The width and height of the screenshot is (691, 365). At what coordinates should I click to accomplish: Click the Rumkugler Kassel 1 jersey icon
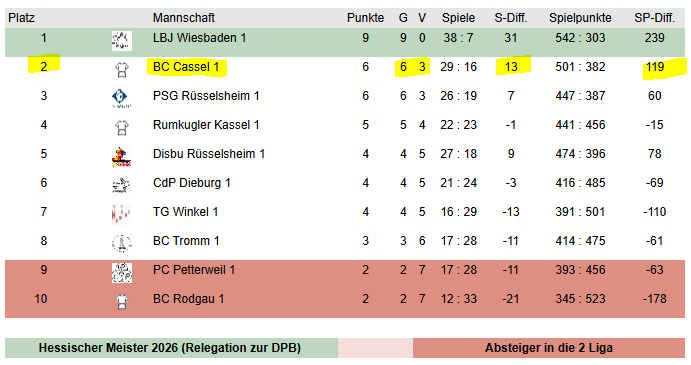(x=122, y=128)
